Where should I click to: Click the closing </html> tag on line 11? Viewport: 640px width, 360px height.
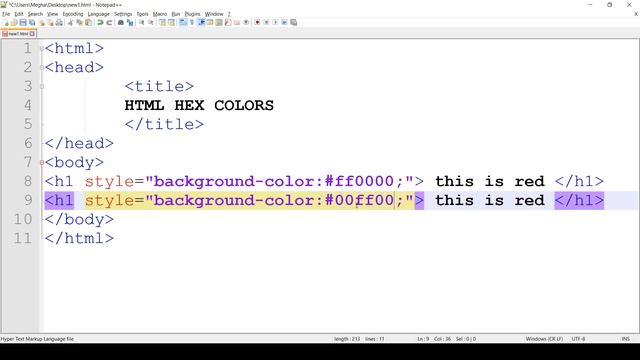[x=79, y=238]
